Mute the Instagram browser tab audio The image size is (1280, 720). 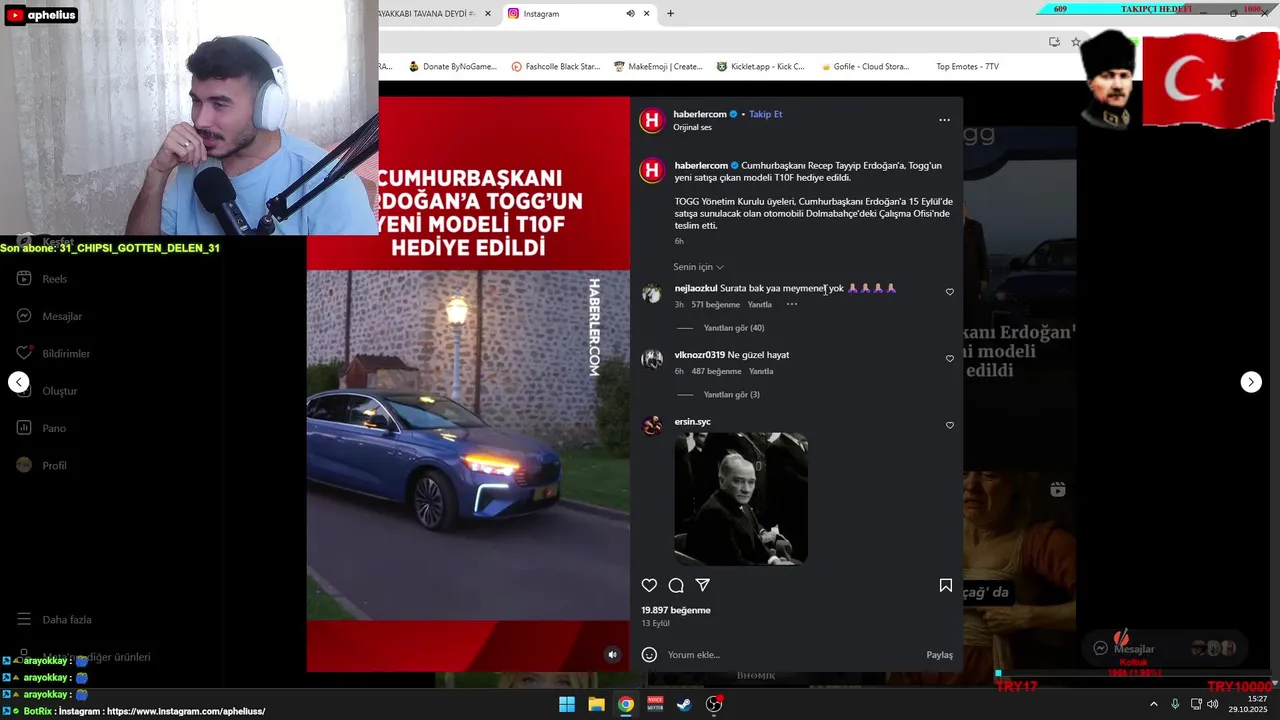click(630, 14)
